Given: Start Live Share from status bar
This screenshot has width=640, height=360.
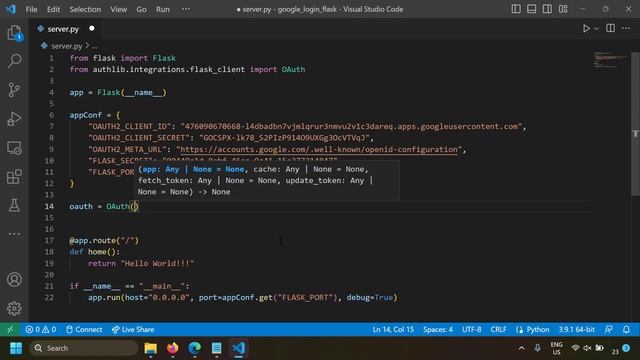Looking at the screenshot, I should (133, 329).
